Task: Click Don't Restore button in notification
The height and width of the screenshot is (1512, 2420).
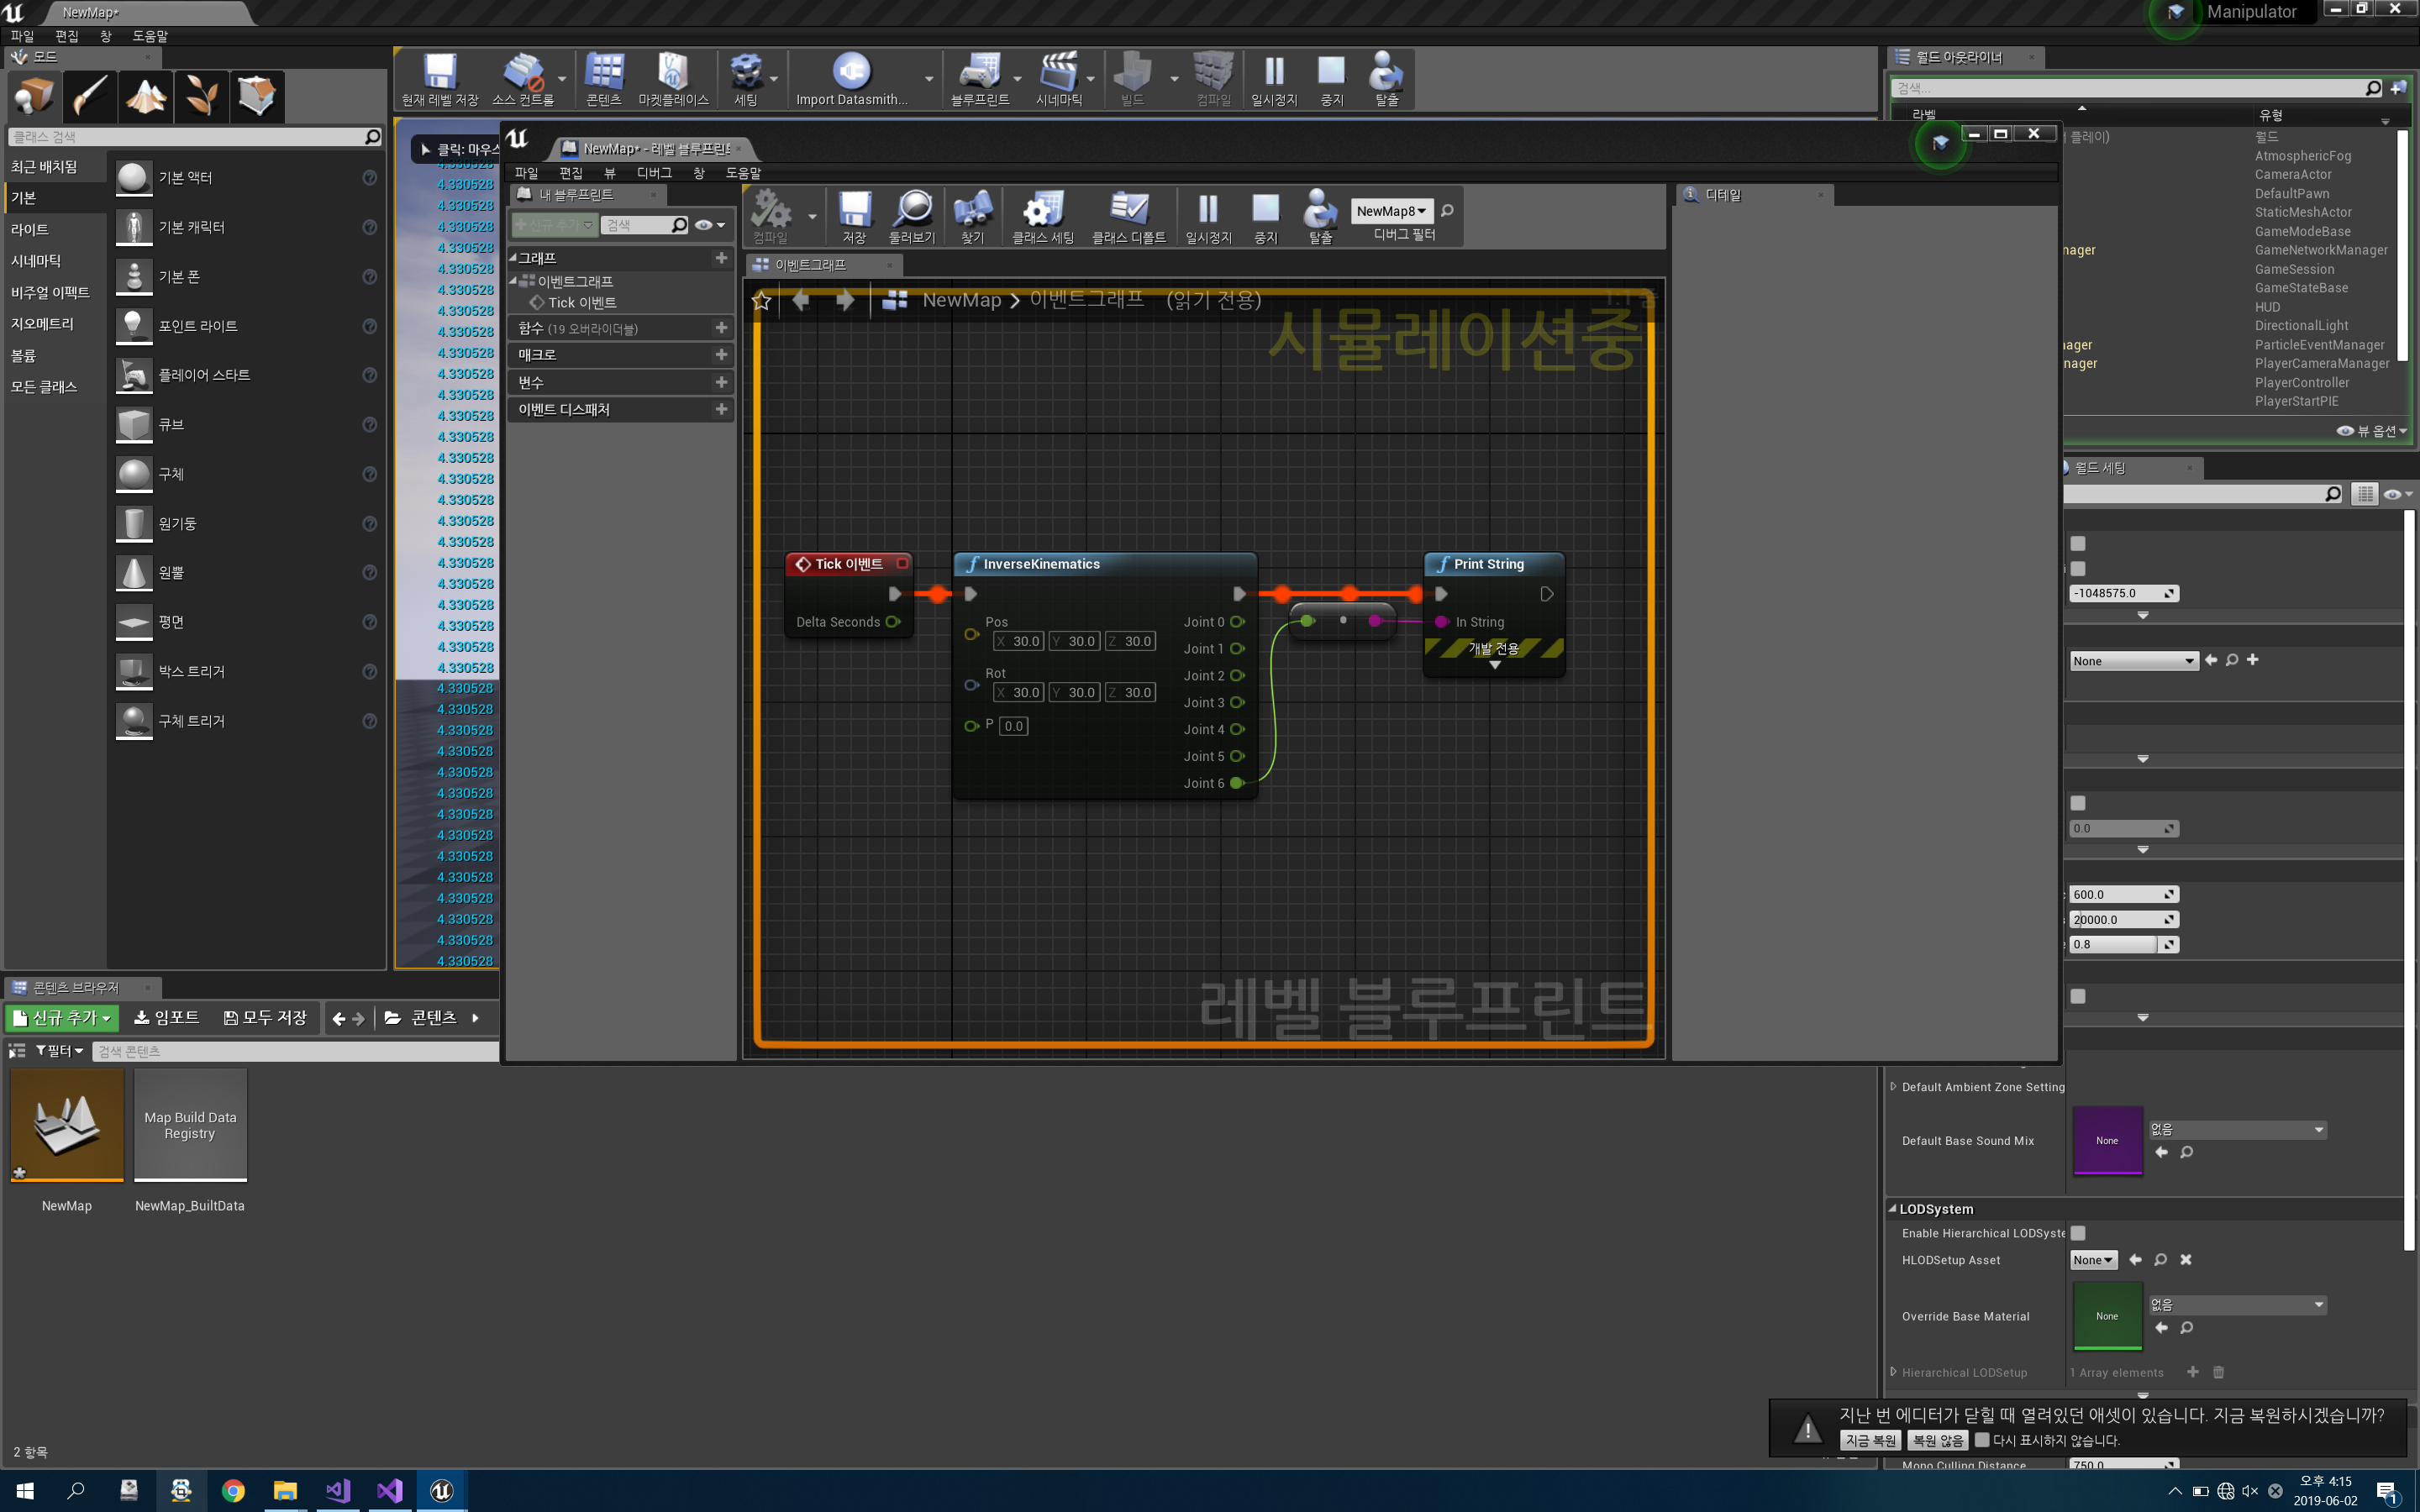Action: [1938, 1440]
